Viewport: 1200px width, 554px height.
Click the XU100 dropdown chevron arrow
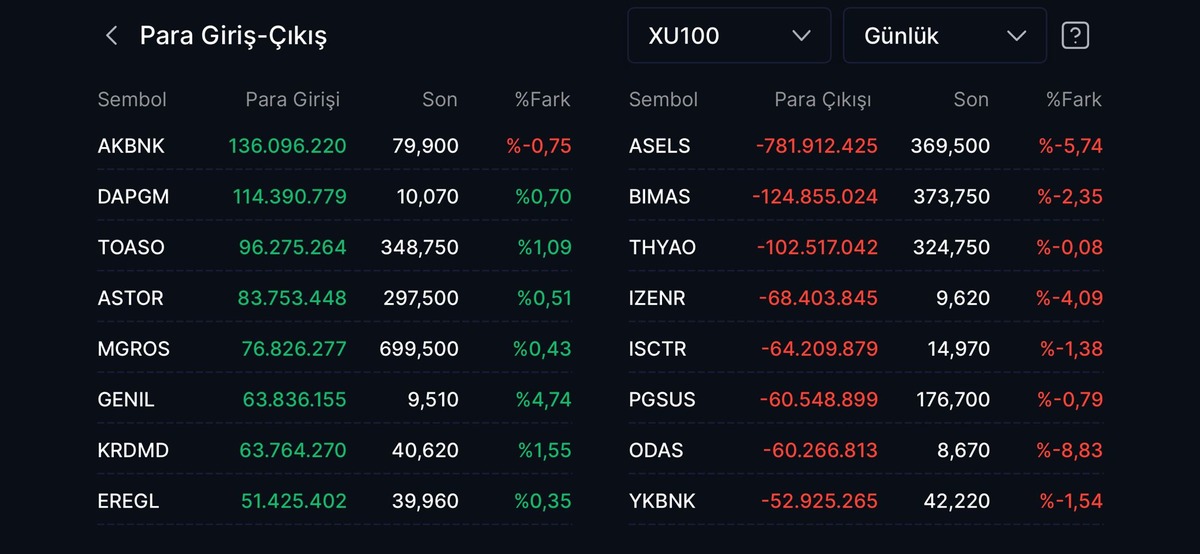[801, 36]
